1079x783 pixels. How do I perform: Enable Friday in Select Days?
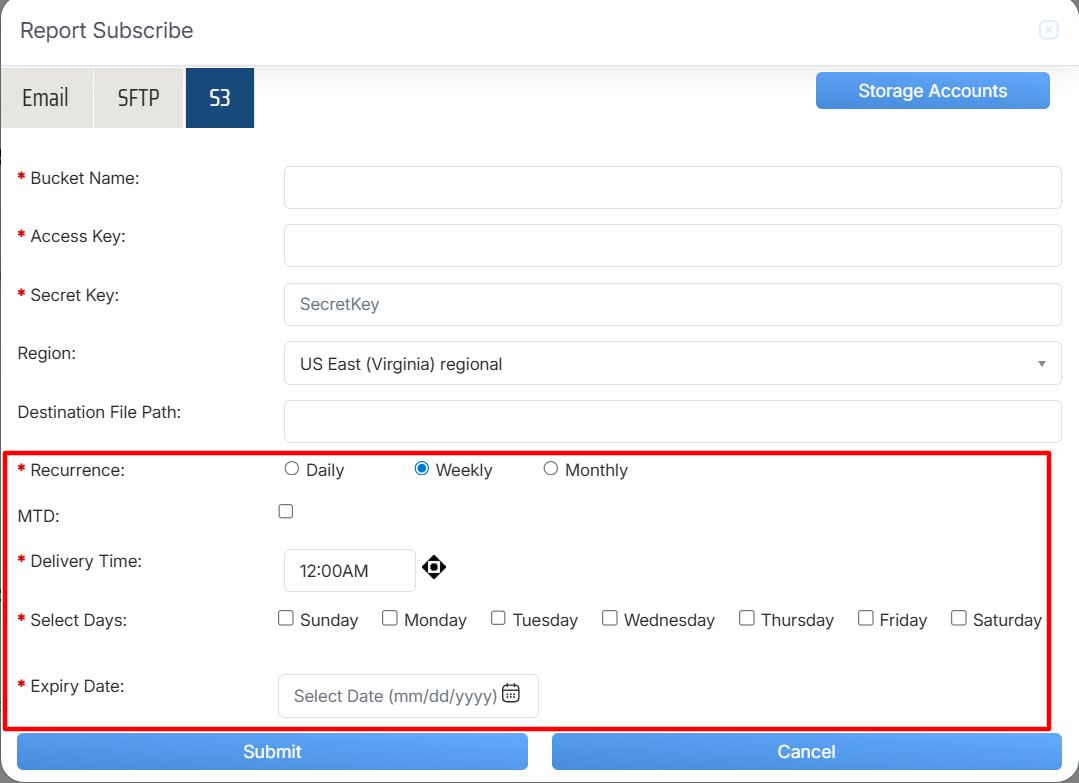[x=866, y=619]
